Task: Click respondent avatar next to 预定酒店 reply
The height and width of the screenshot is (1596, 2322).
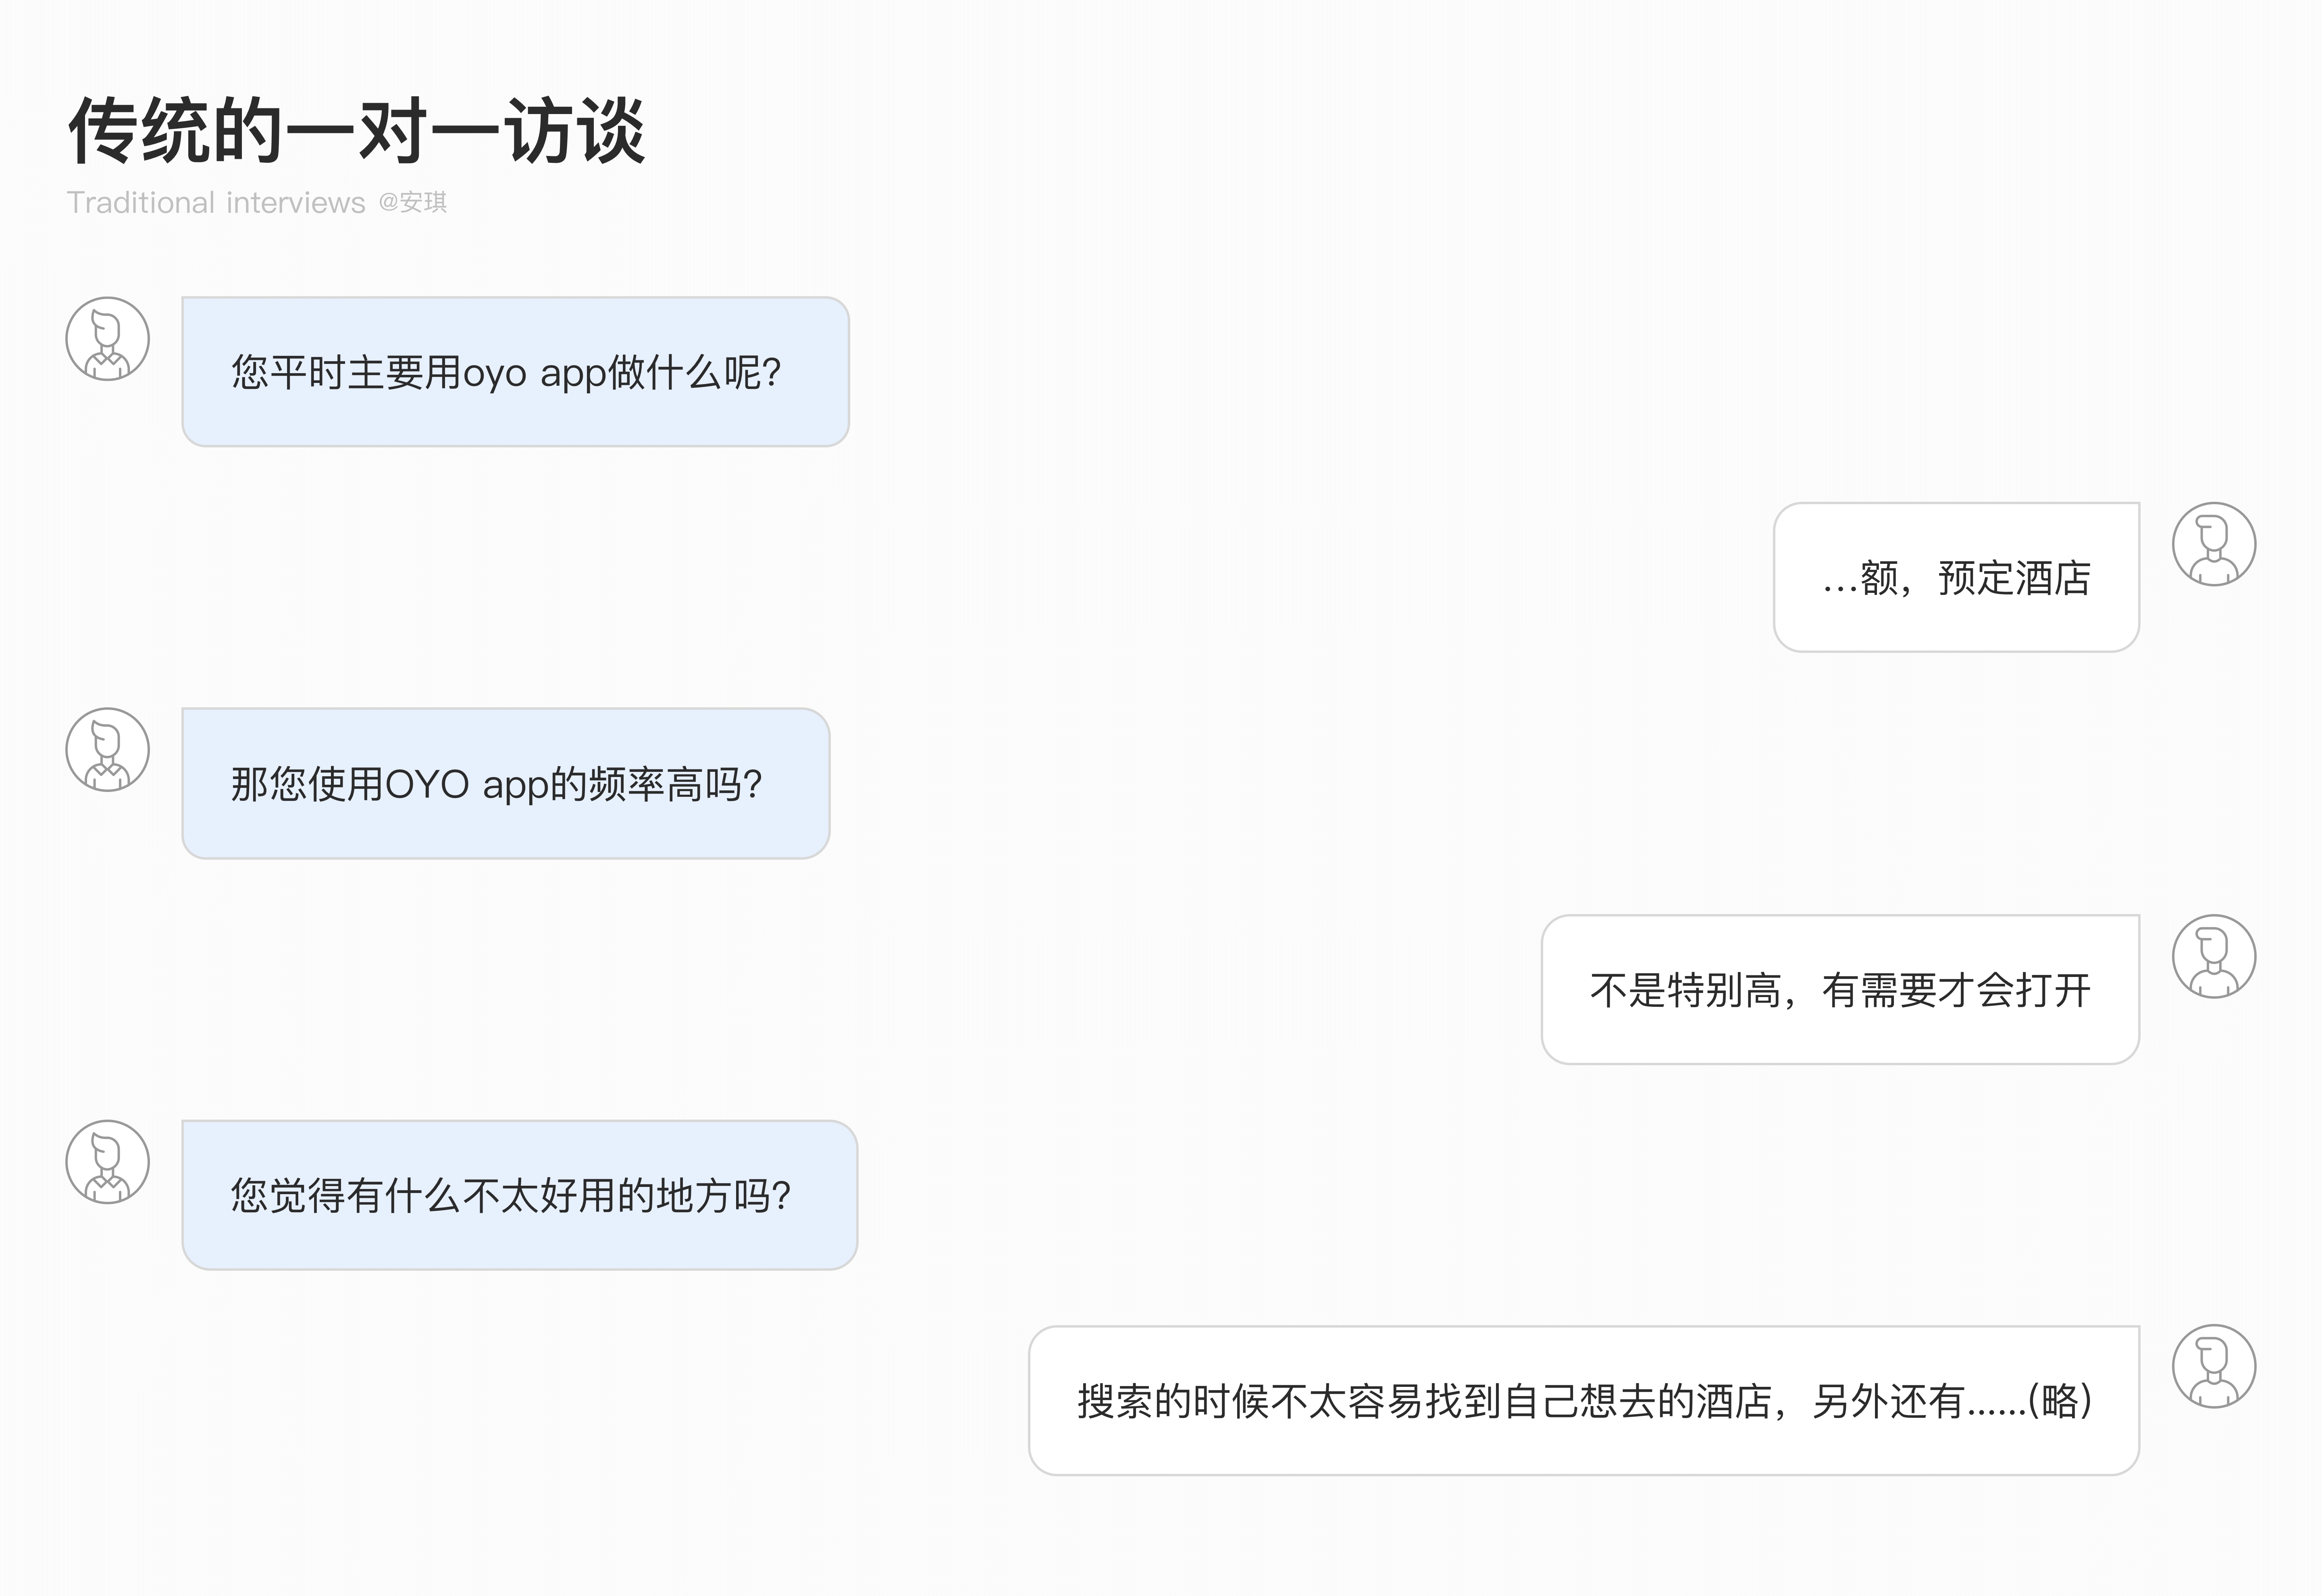Action: point(2213,544)
